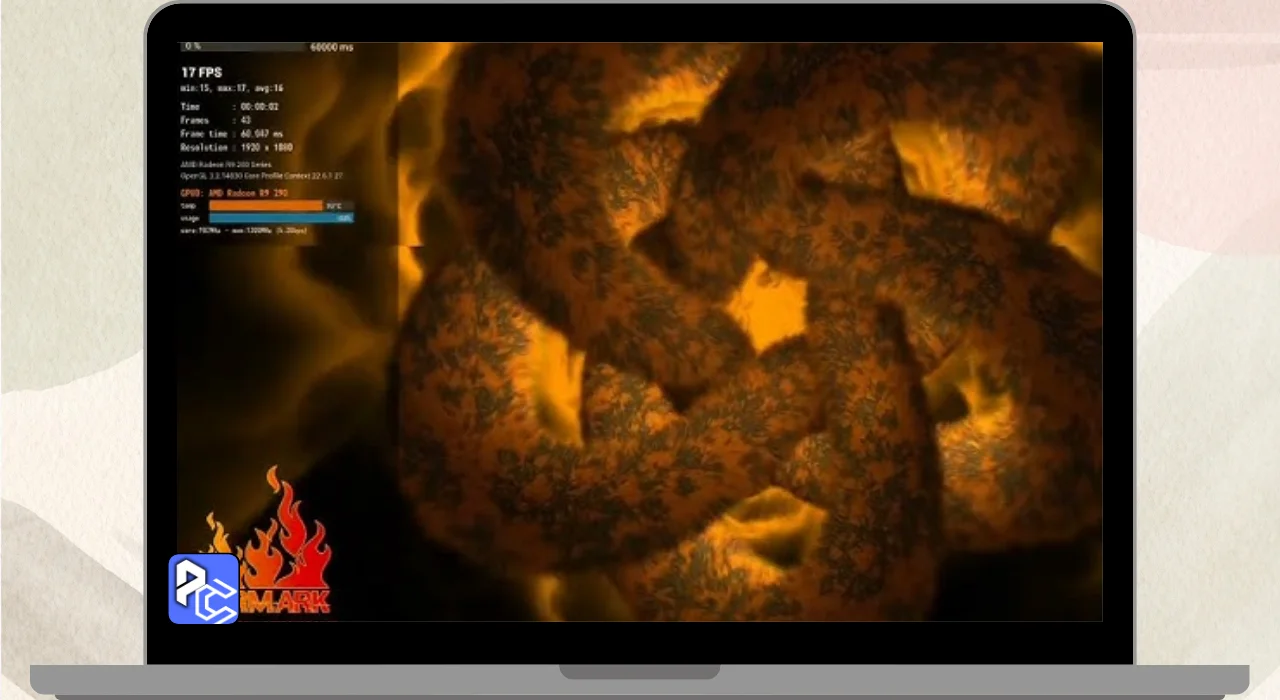1280x700 pixels.
Task: Click the OpenGL Core Profile Context line
Action: (262, 175)
